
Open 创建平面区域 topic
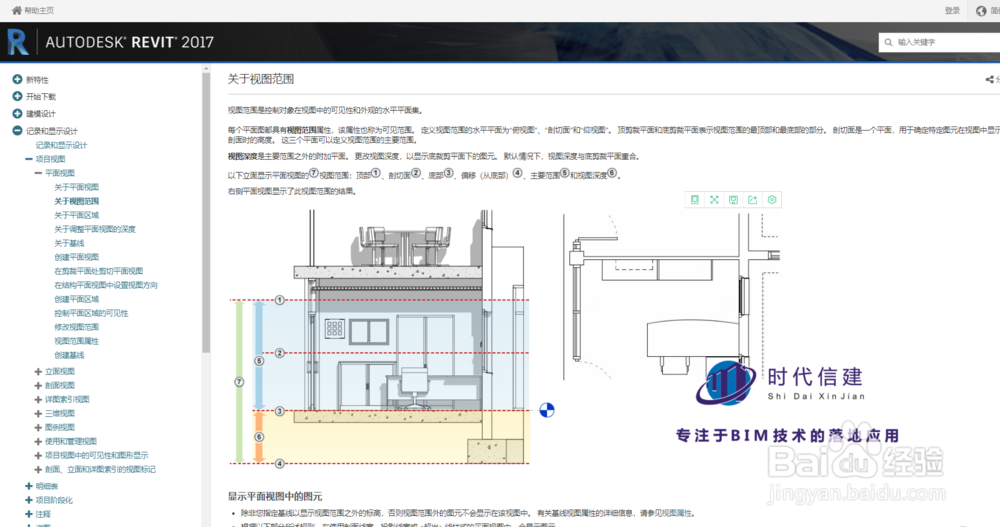[x=77, y=299]
